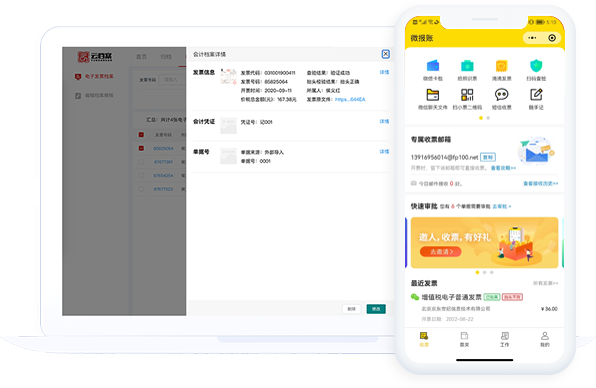Switch to the 工作 bottom tab
Image resolution: width=596 pixels, height=388 pixels.
(x=504, y=339)
